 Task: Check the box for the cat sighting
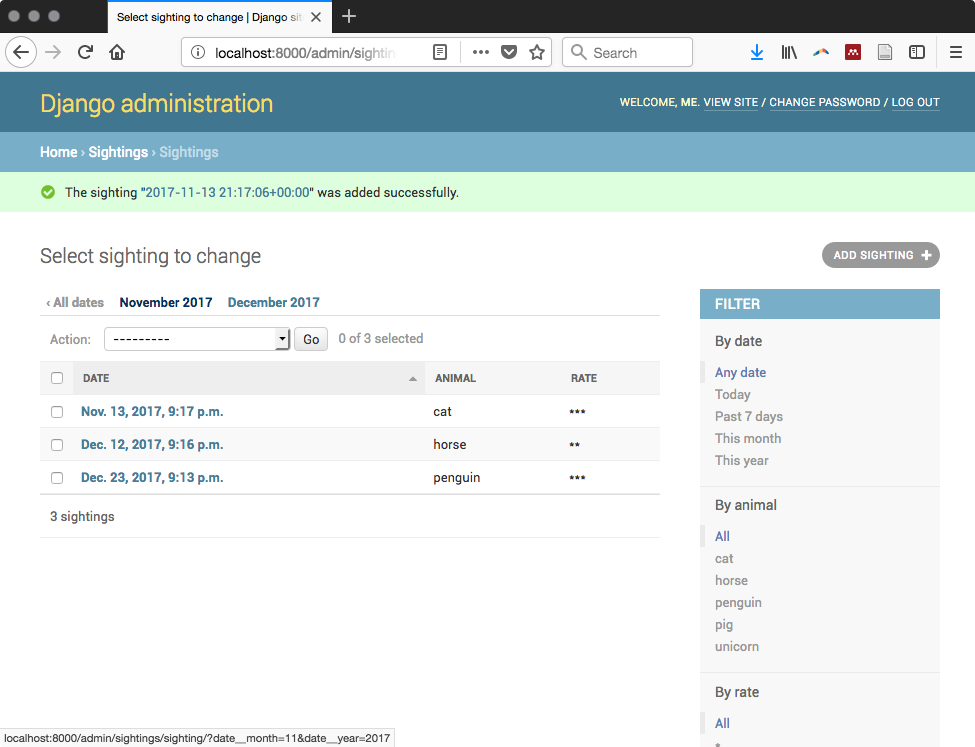pyautogui.click(x=57, y=412)
